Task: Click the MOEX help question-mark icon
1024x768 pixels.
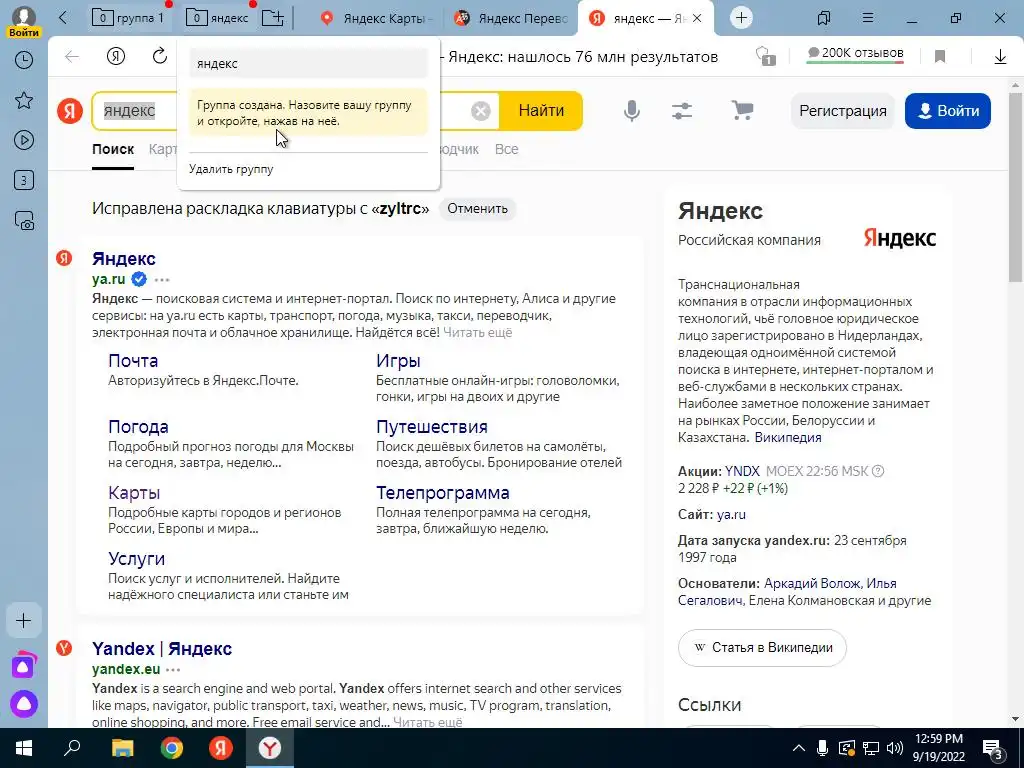Action: 878,471
